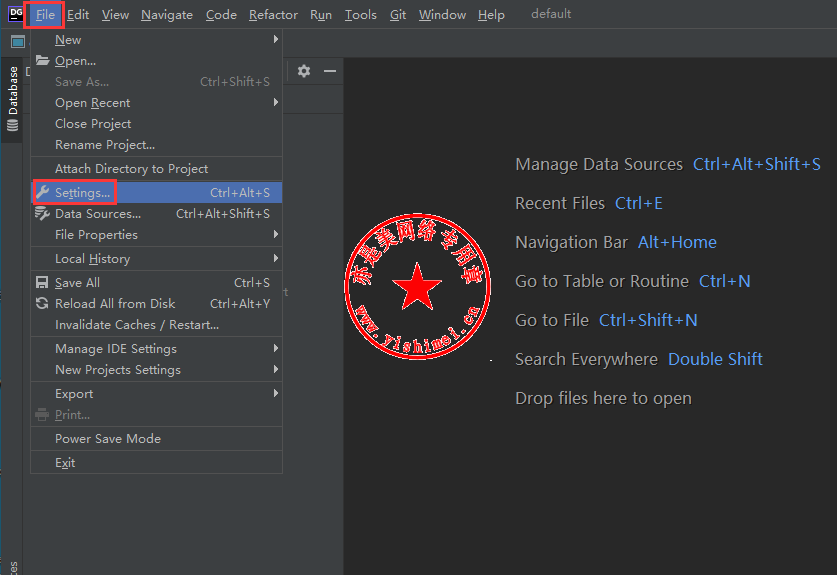Choose Open... from the File menu
This screenshot has height=575, width=837.
point(156,61)
